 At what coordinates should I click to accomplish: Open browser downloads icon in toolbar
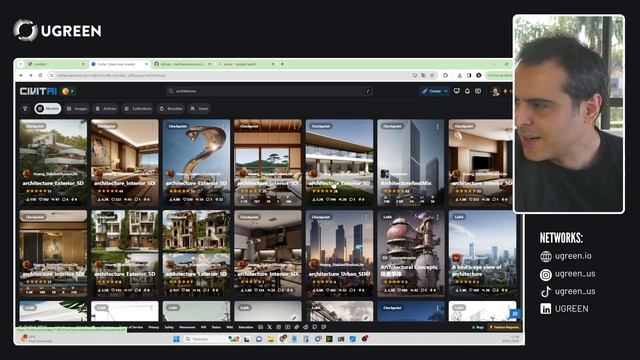[x=459, y=76]
